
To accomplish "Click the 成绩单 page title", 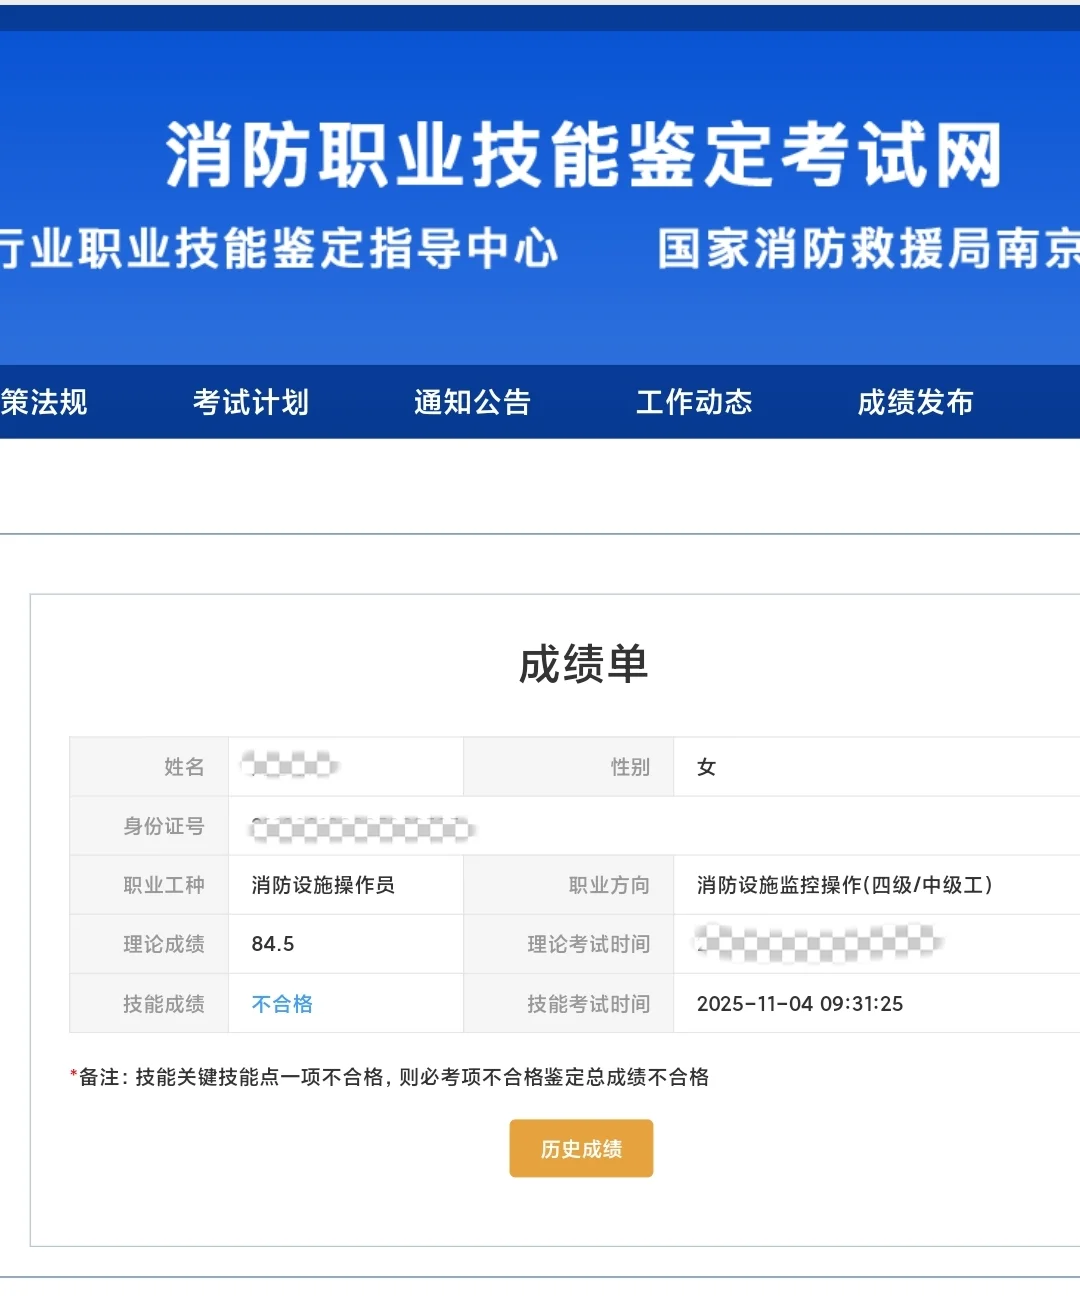I will pos(580,664).
